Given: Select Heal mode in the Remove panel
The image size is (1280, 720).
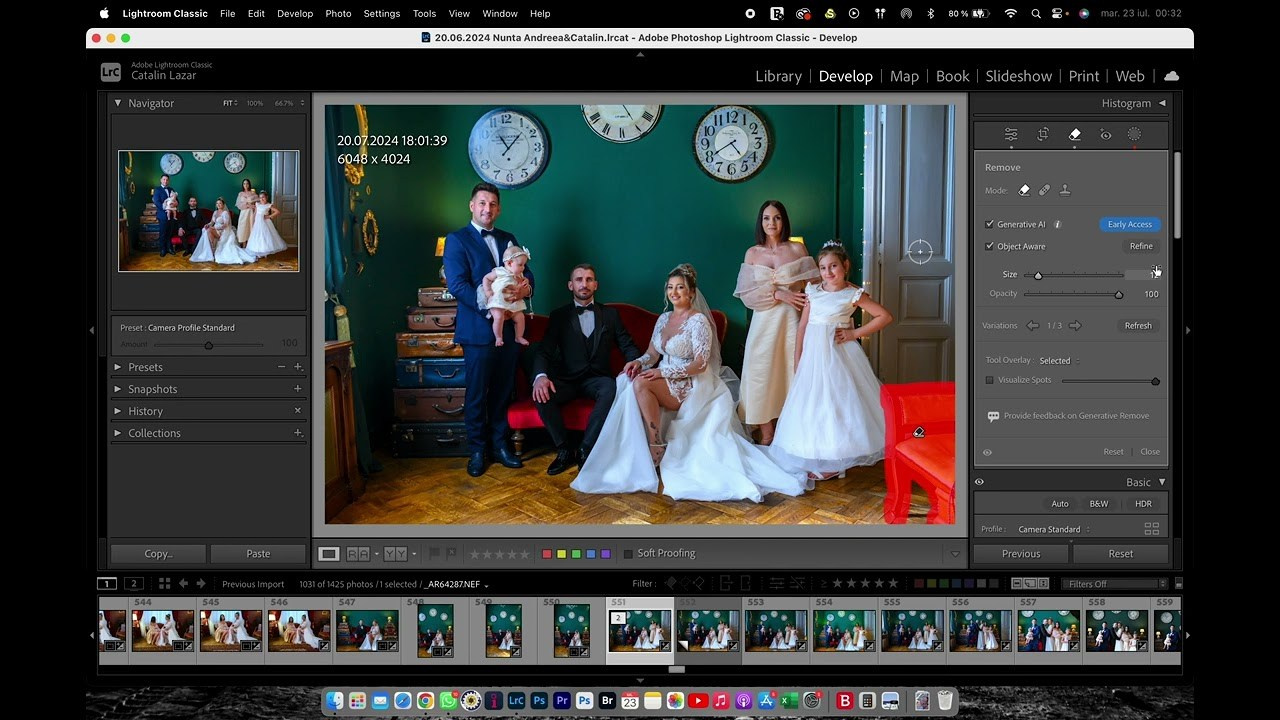Looking at the screenshot, I should pos(1045,189).
